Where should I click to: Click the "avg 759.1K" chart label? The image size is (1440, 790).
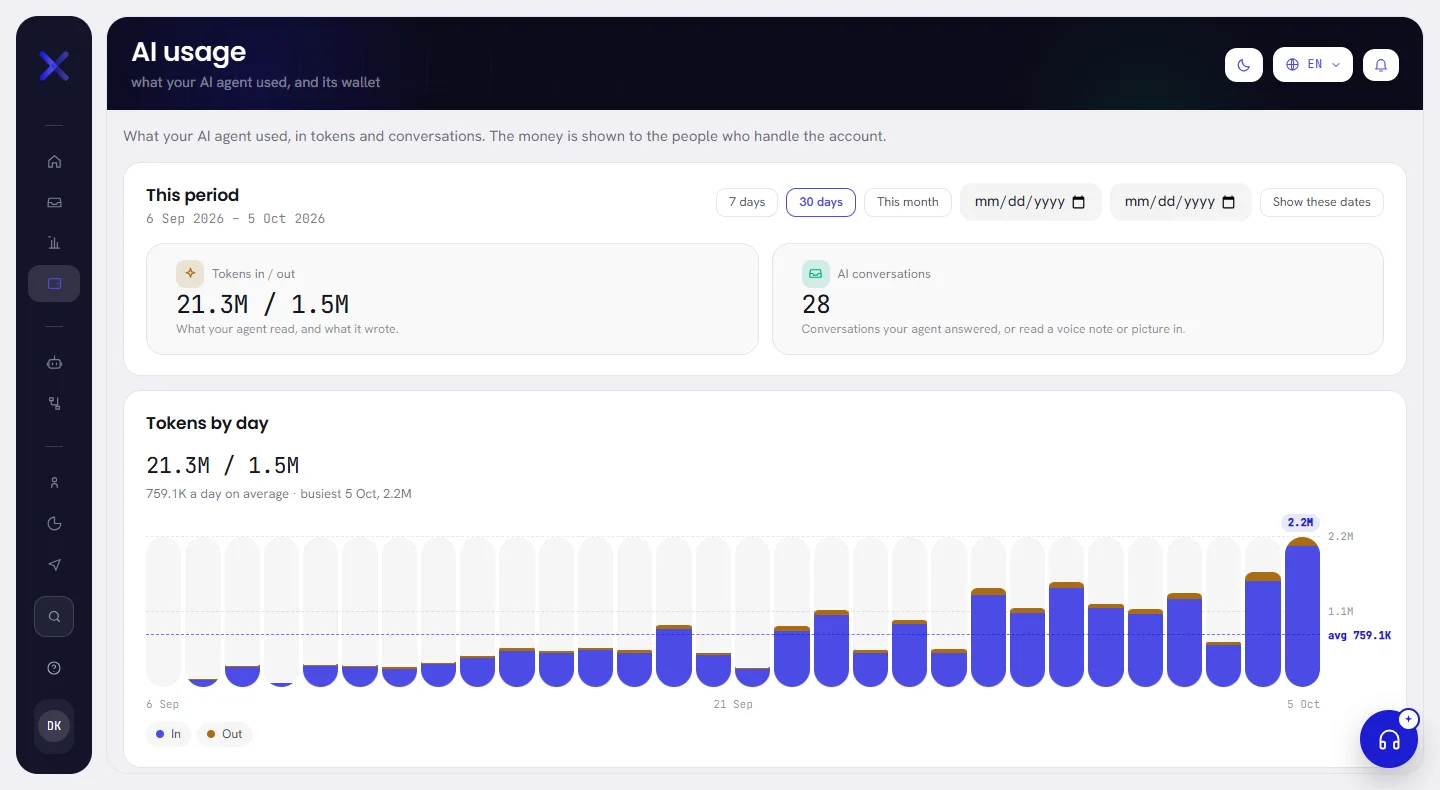click(1359, 636)
